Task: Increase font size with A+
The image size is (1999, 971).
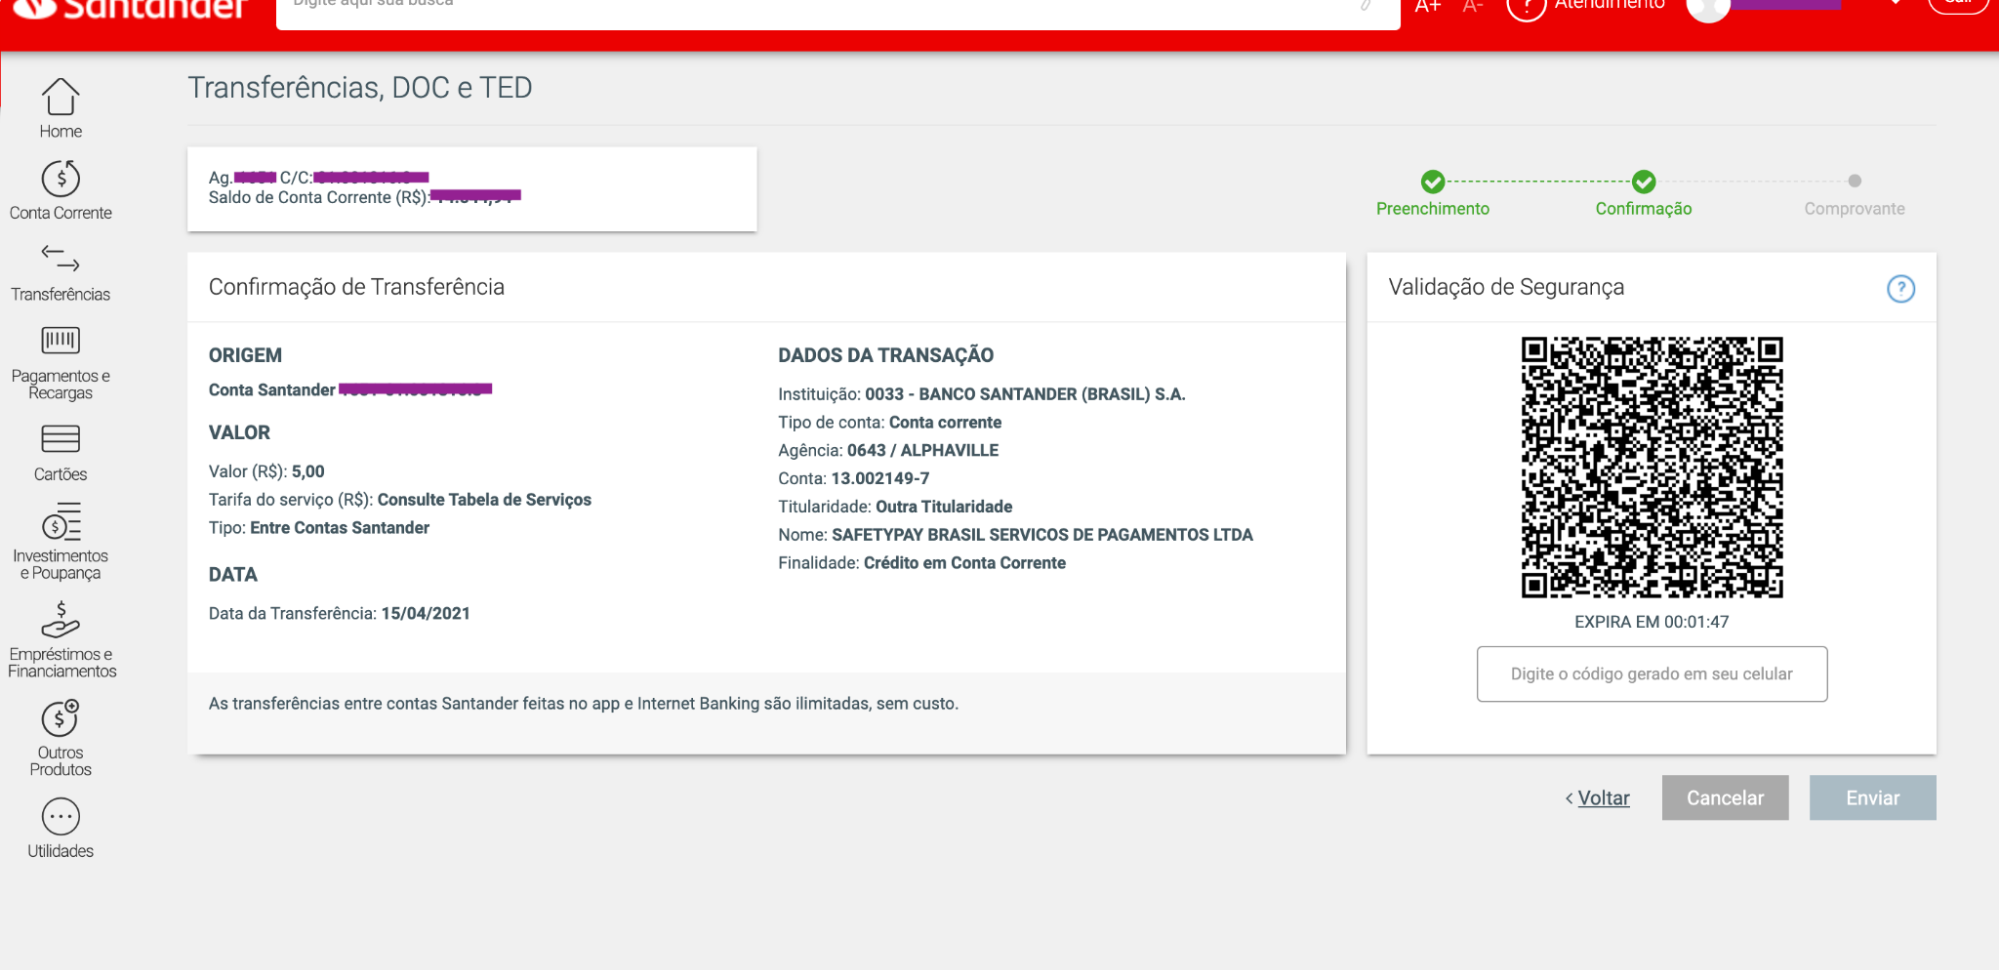Action: 1427,6
